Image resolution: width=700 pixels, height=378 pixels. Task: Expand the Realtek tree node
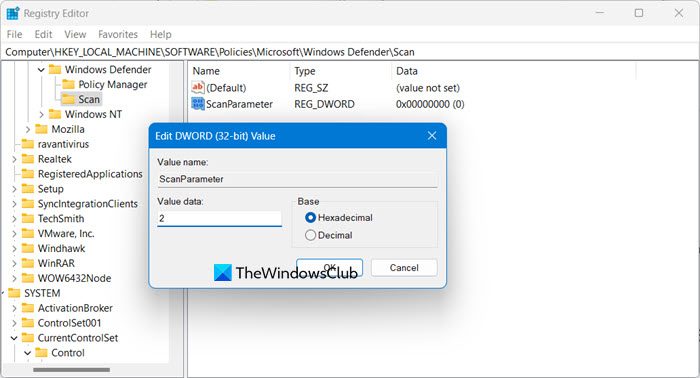click(14, 159)
